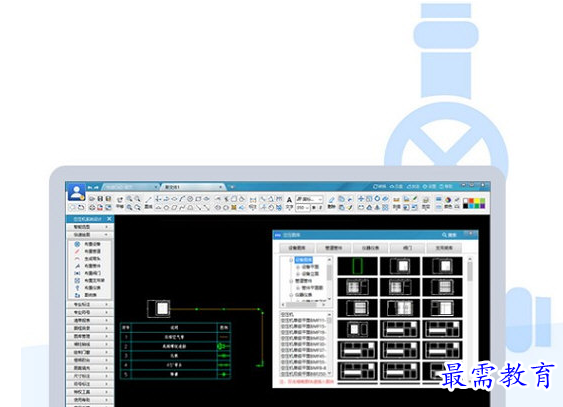Expand the 专业标注 panel section
This screenshot has height=407, width=563.
[x=90, y=304]
